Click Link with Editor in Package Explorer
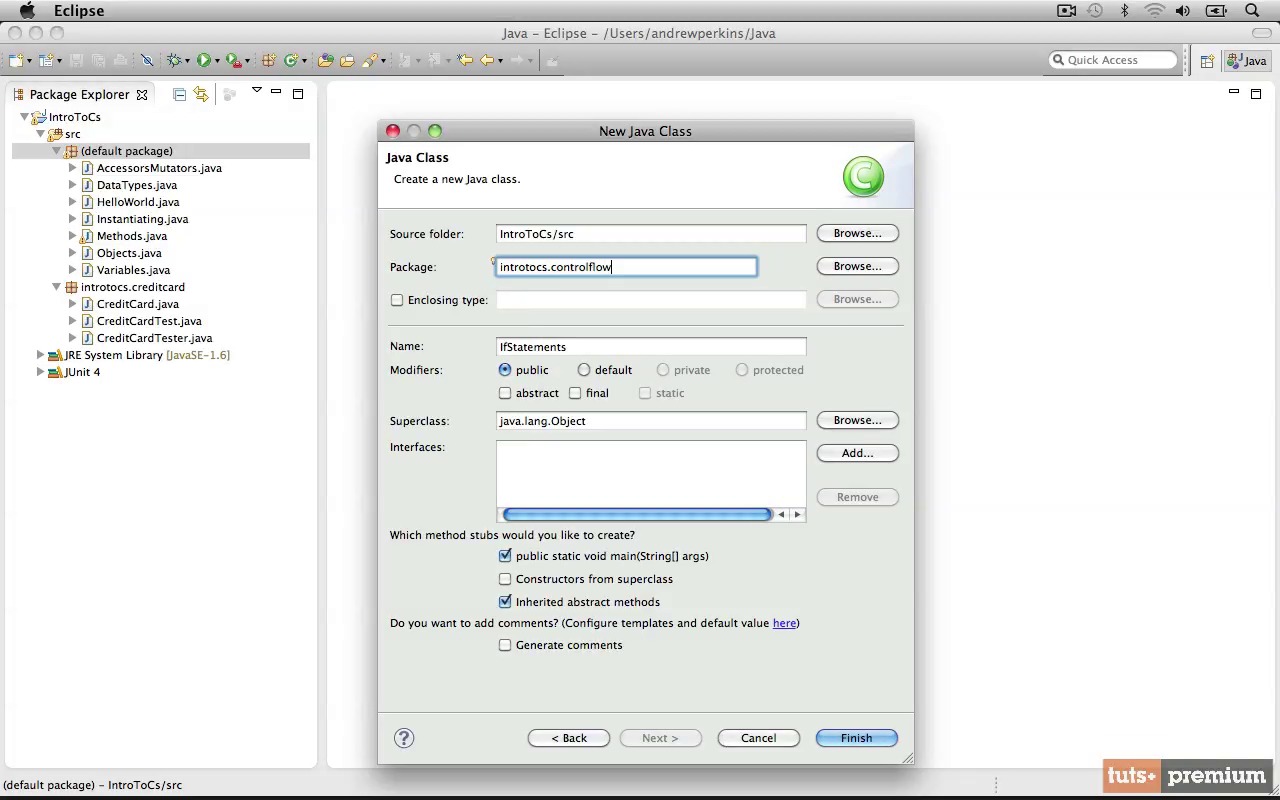1280x800 pixels. (x=201, y=94)
